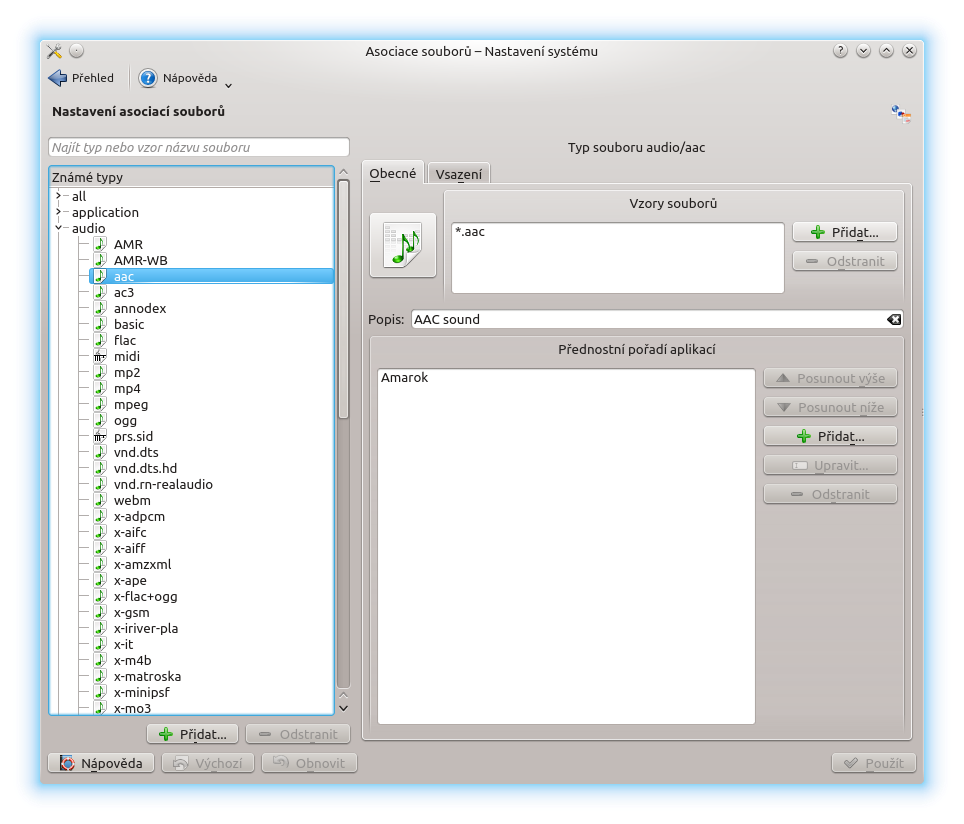Viewport: 964px width, 824px height.
Task: Click the file type search field
Action: [x=199, y=147]
